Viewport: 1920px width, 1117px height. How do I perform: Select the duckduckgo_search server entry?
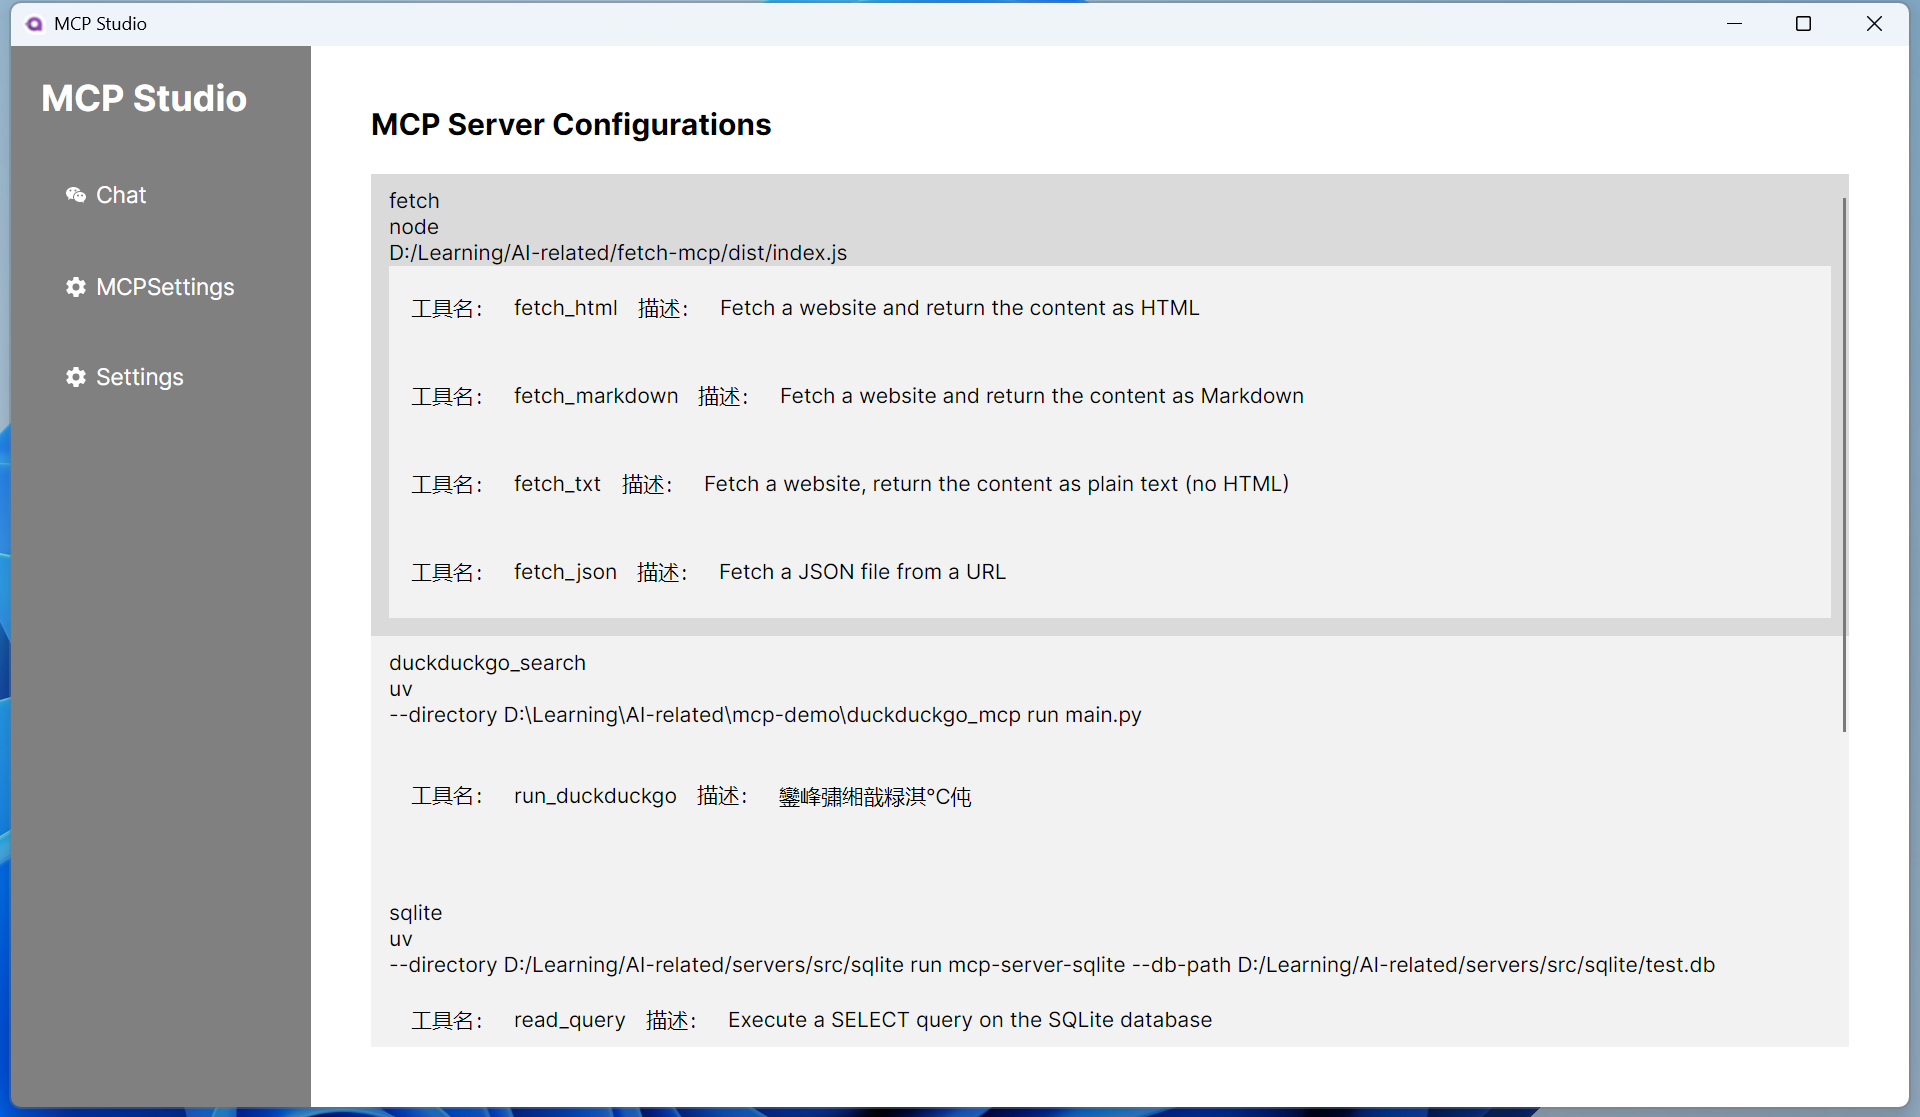[x=487, y=663]
